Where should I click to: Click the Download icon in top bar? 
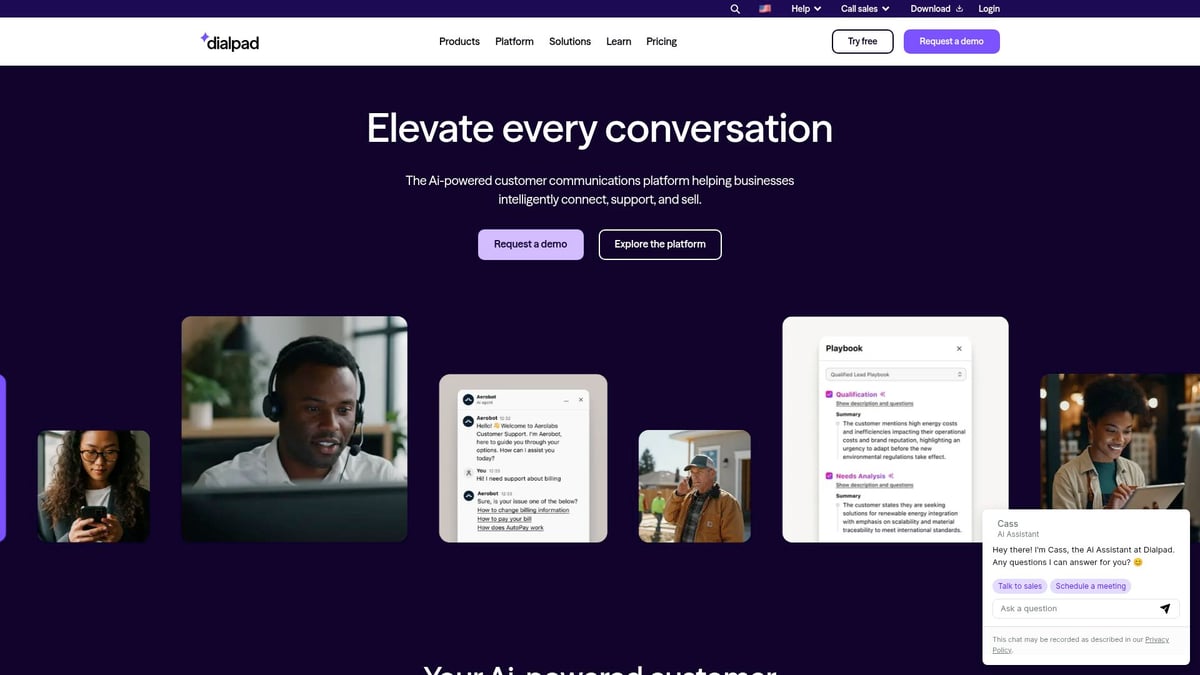click(x=959, y=9)
